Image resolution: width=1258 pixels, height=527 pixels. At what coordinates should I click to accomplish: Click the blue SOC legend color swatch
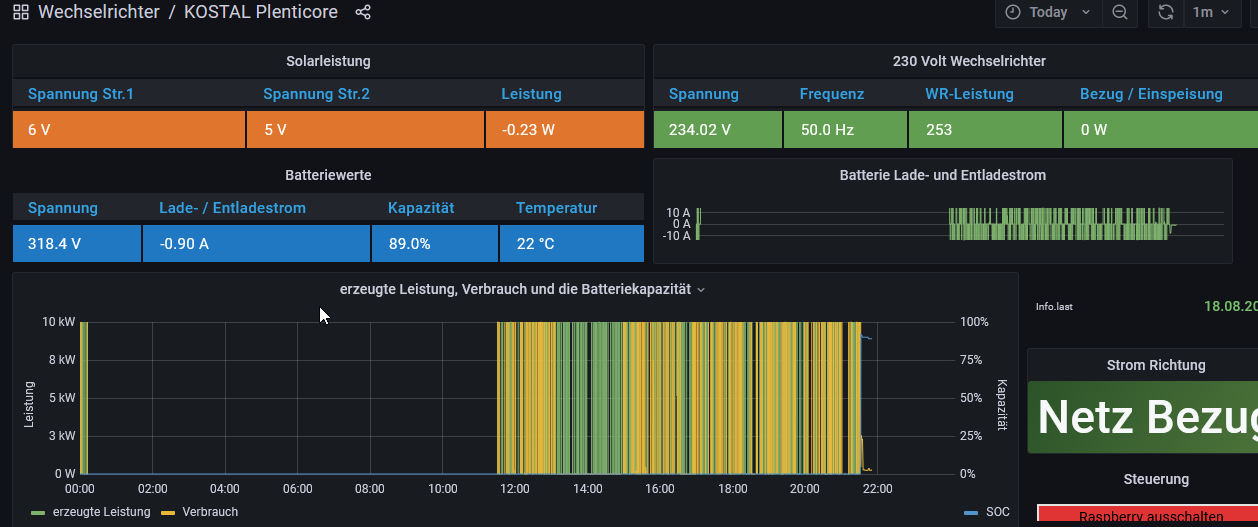[970, 513]
